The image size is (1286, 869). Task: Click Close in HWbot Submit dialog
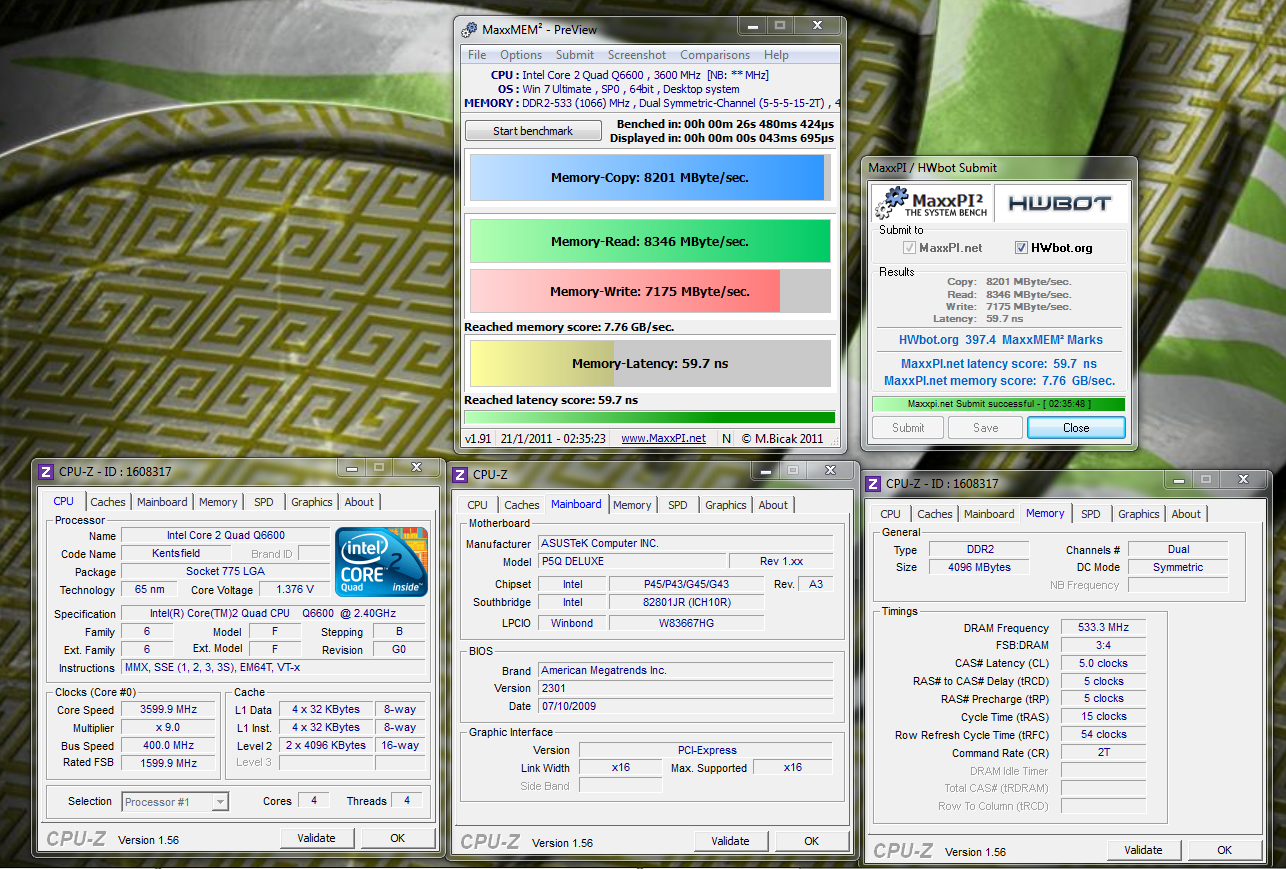(x=1076, y=427)
